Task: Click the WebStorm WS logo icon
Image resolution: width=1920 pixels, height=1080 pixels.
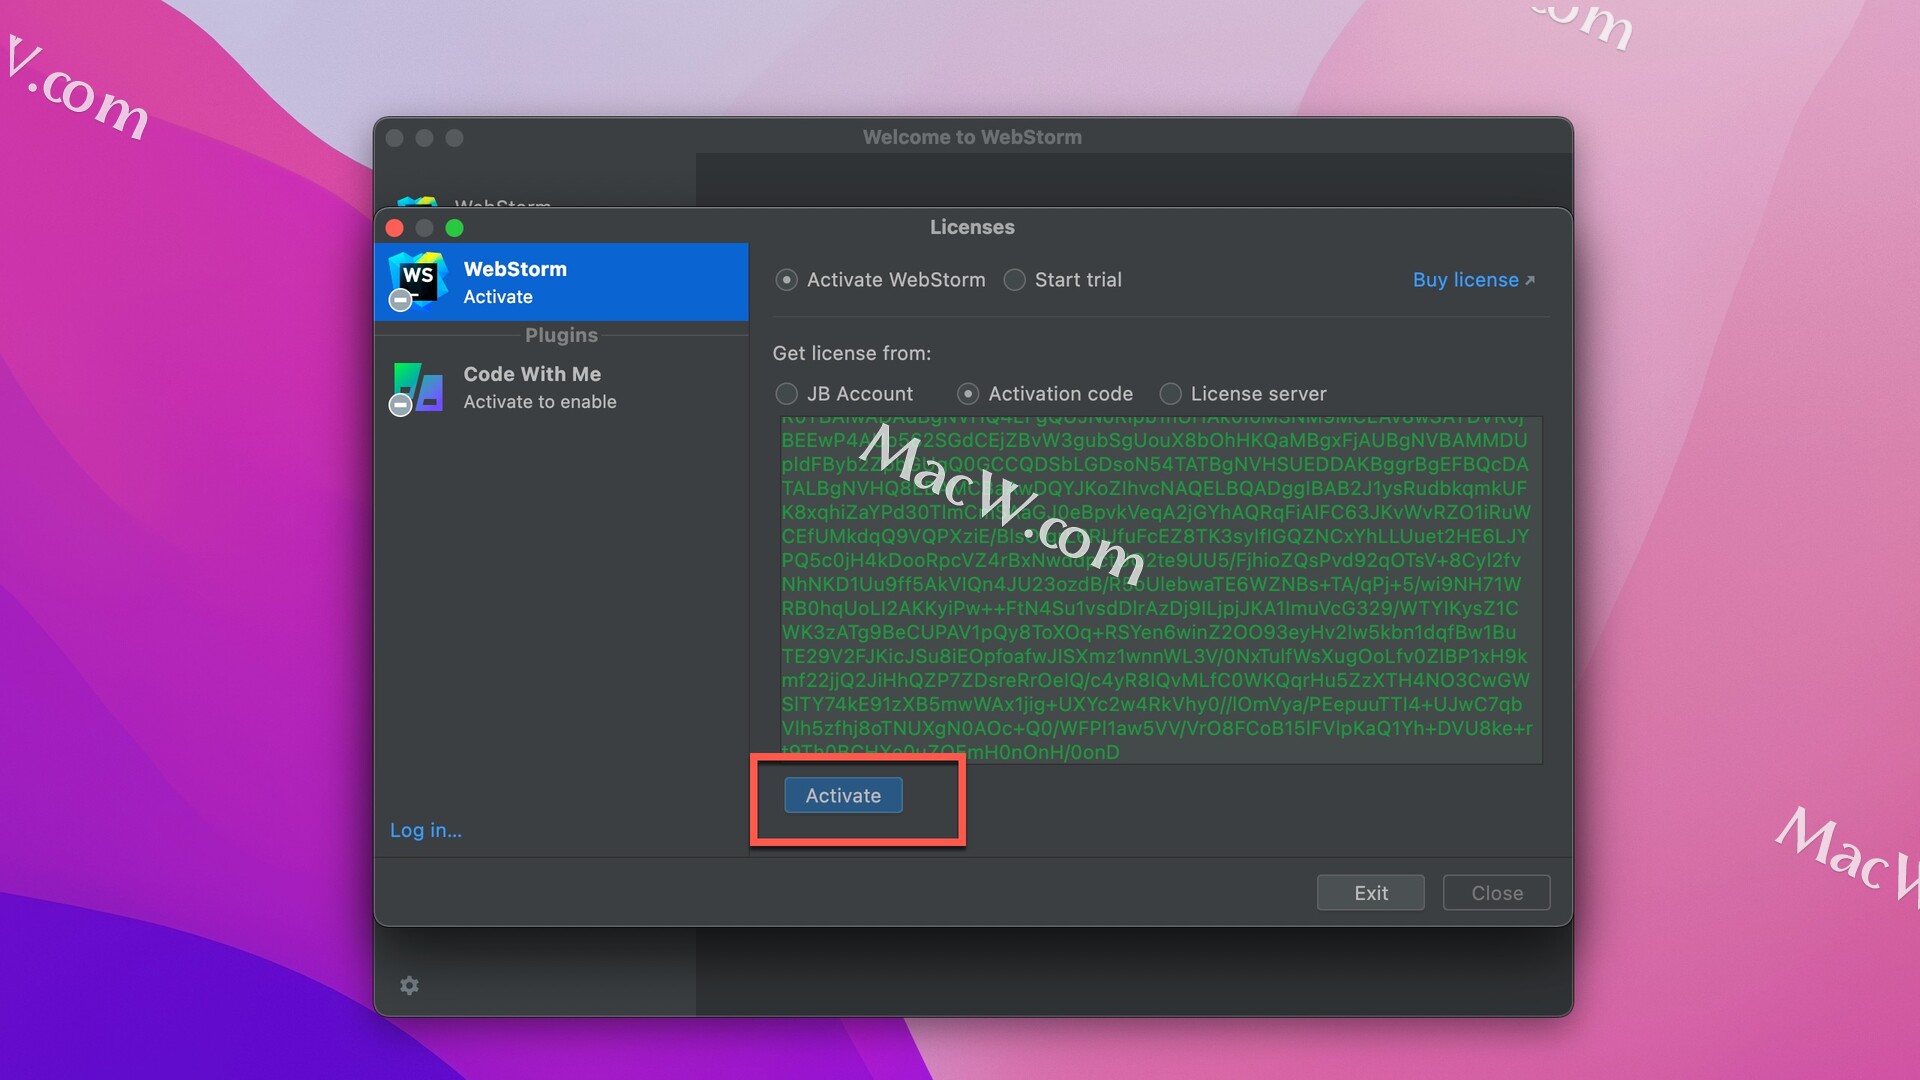Action: click(417, 281)
